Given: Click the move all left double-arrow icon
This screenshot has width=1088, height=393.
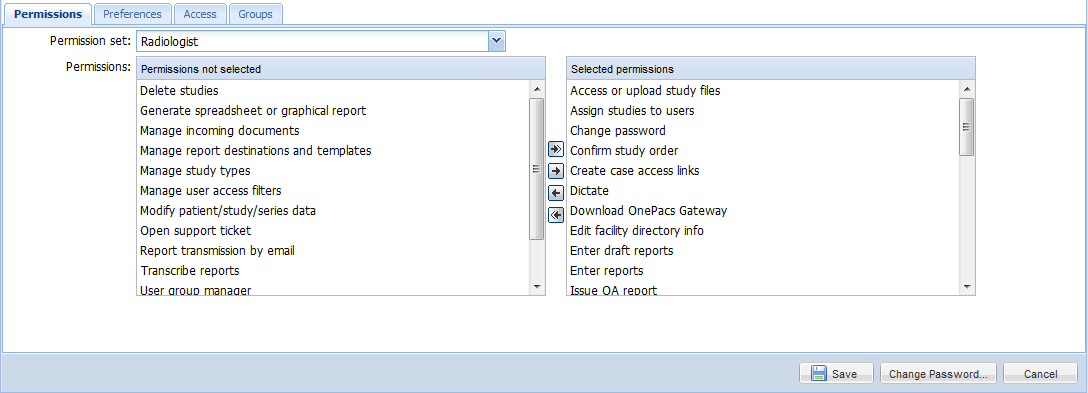Looking at the screenshot, I should tap(556, 215).
